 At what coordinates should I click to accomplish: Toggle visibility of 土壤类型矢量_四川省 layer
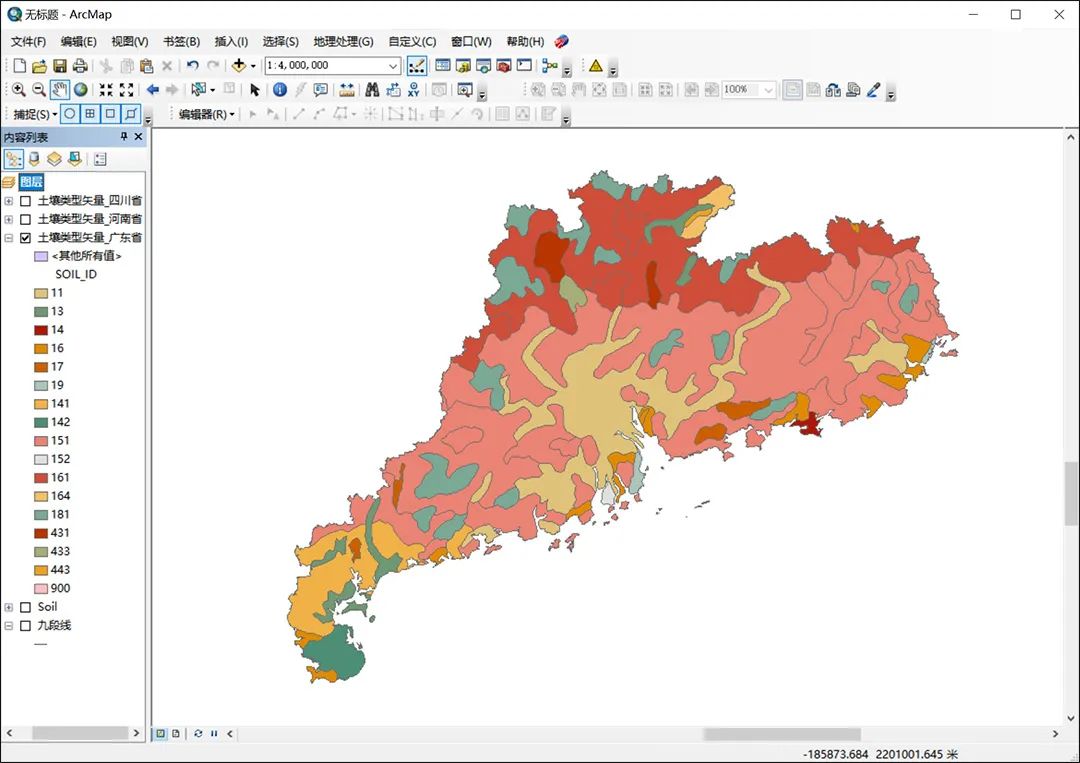(x=25, y=201)
